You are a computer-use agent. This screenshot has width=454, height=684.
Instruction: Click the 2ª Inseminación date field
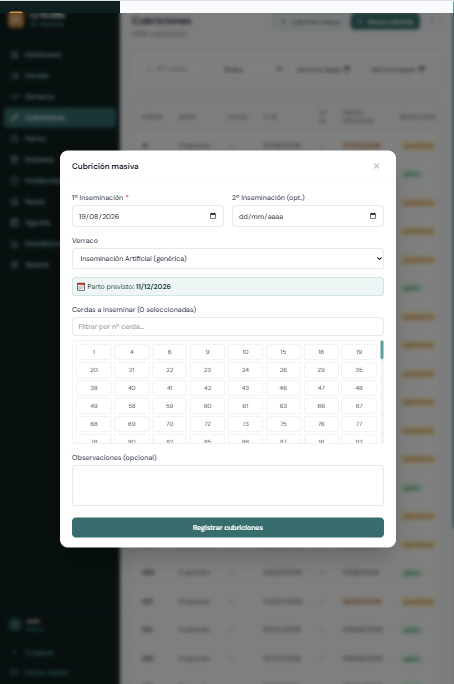coord(308,216)
